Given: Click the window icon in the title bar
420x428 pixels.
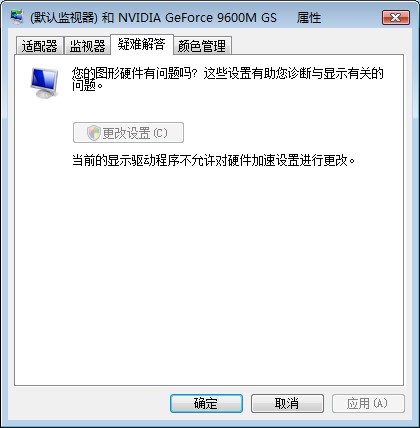Looking at the screenshot, I should (17, 17).
